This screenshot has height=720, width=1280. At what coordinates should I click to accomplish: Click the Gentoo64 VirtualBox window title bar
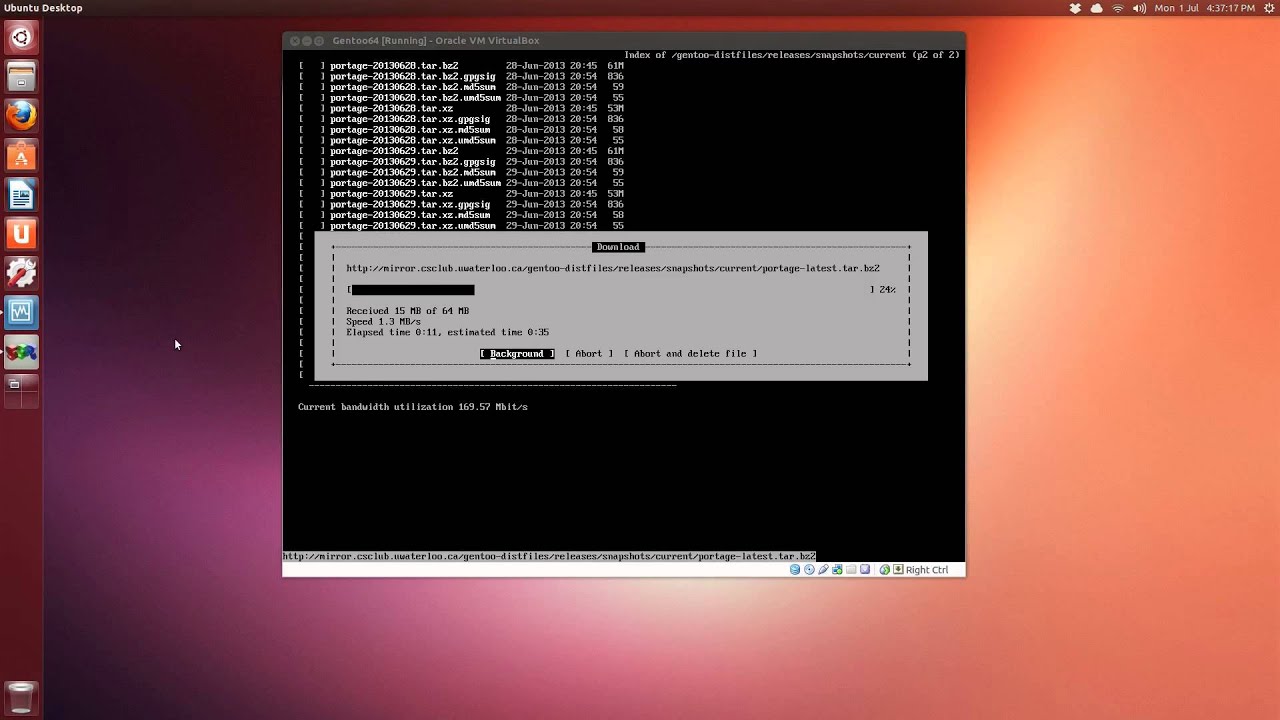624,41
